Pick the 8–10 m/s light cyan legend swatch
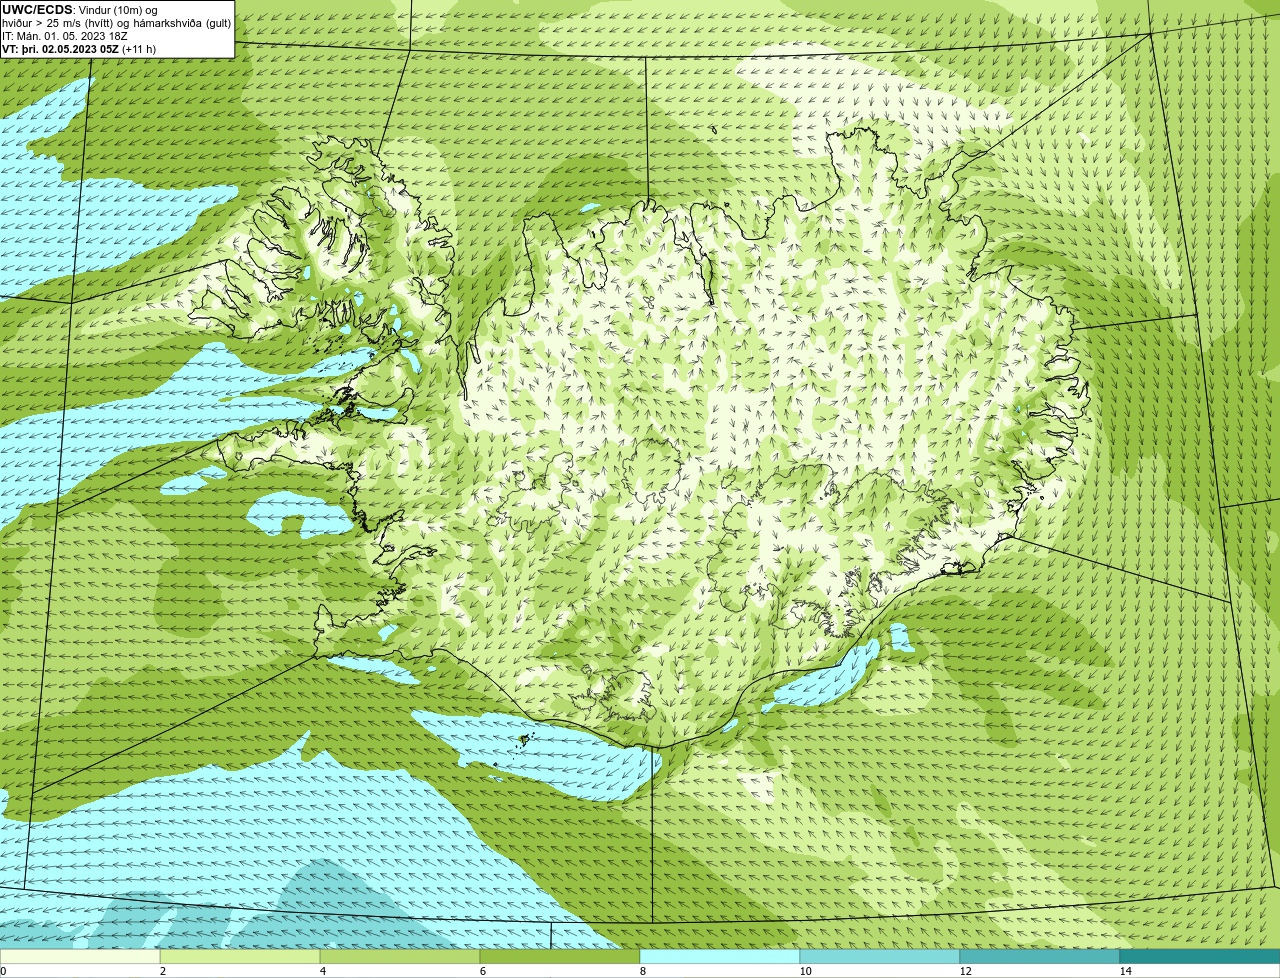 tap(720, 956)
